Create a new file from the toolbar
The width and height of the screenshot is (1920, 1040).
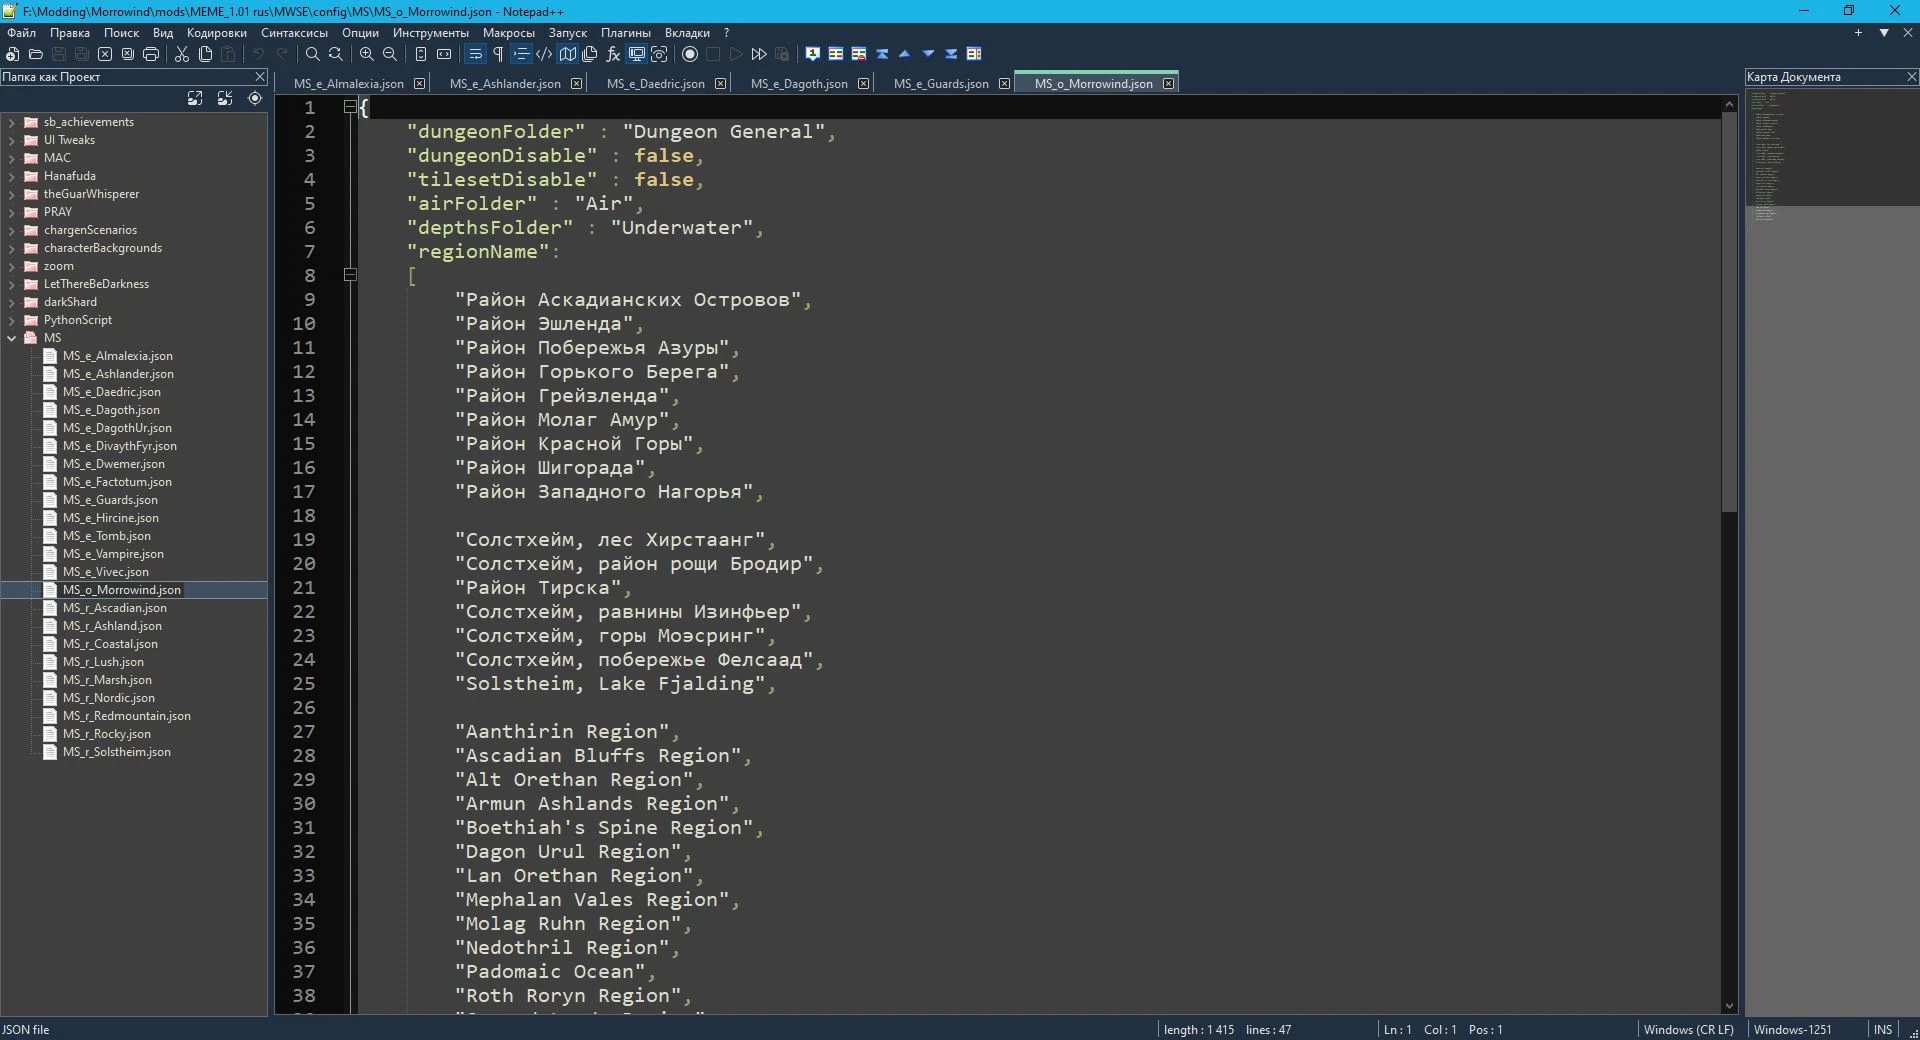(13, 54)
